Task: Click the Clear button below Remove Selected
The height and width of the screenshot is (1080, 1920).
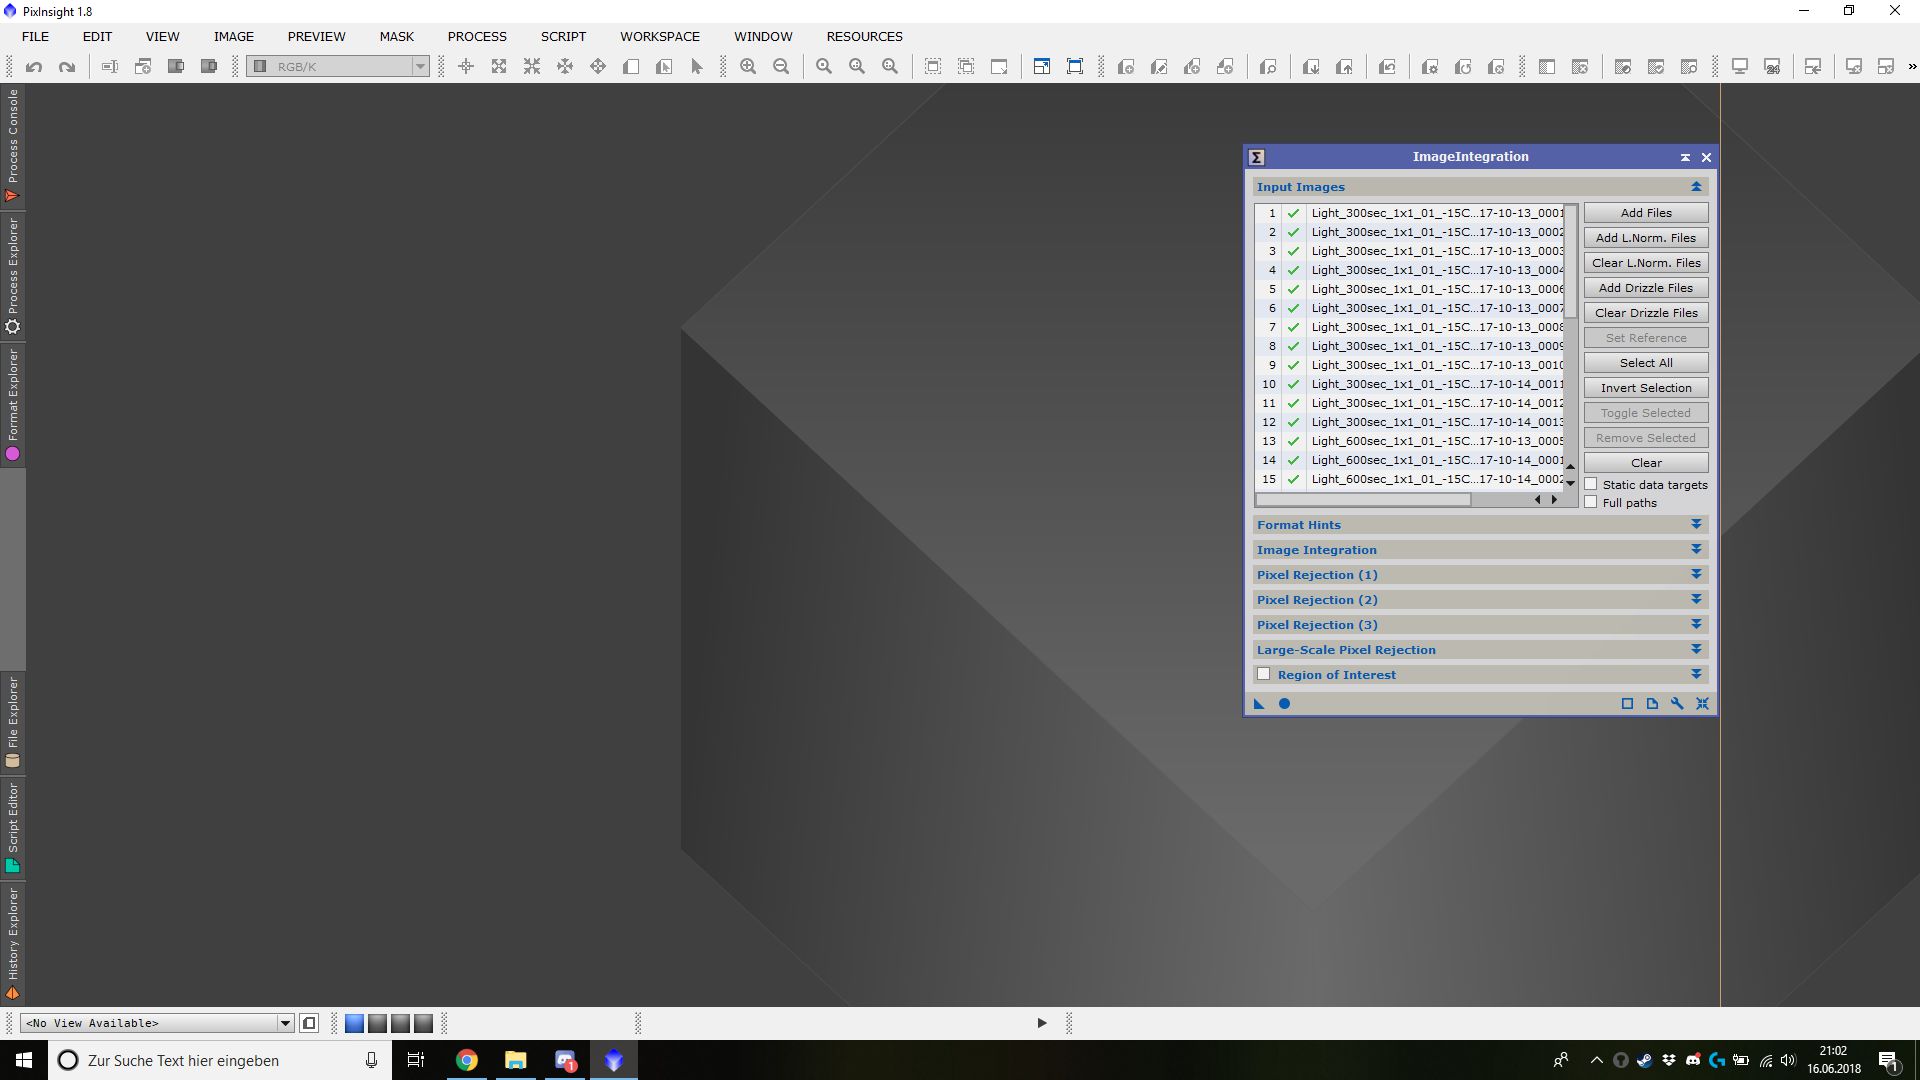Action: [1646, 463]
